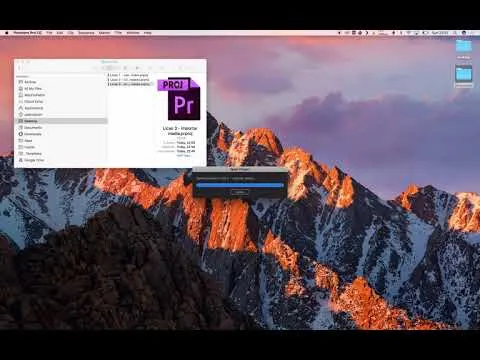Select Documents in the Finder sidebar
The width and height of the screenshot is (480, 360).
pyautogui.click(x=33, y=128)
